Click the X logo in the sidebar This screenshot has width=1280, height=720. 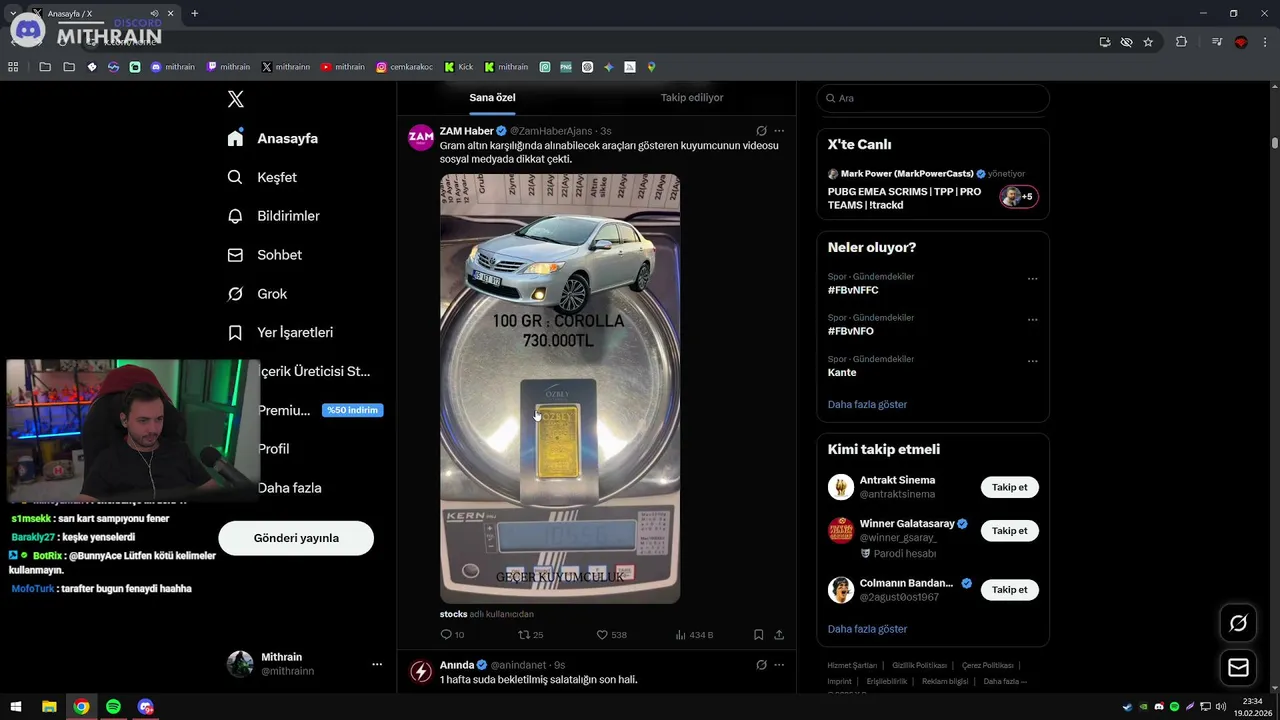tap(235, 99)
